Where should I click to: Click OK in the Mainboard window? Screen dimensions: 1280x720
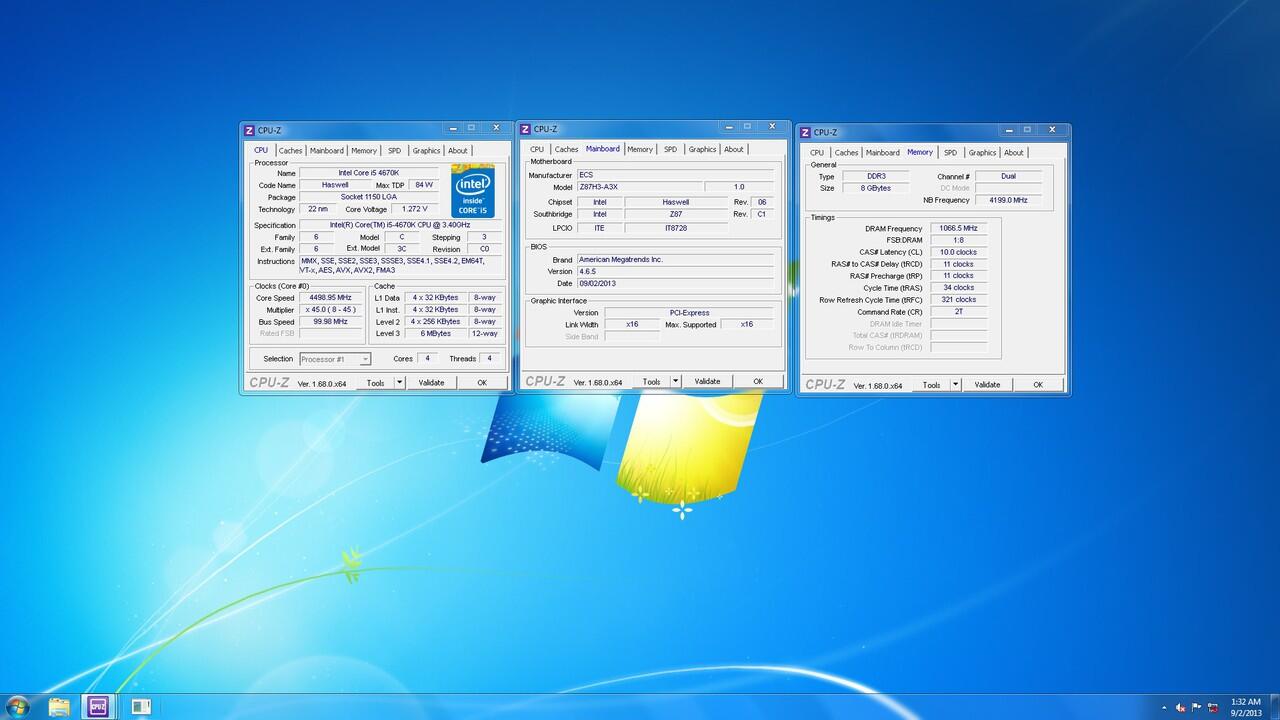click(758, 381)
